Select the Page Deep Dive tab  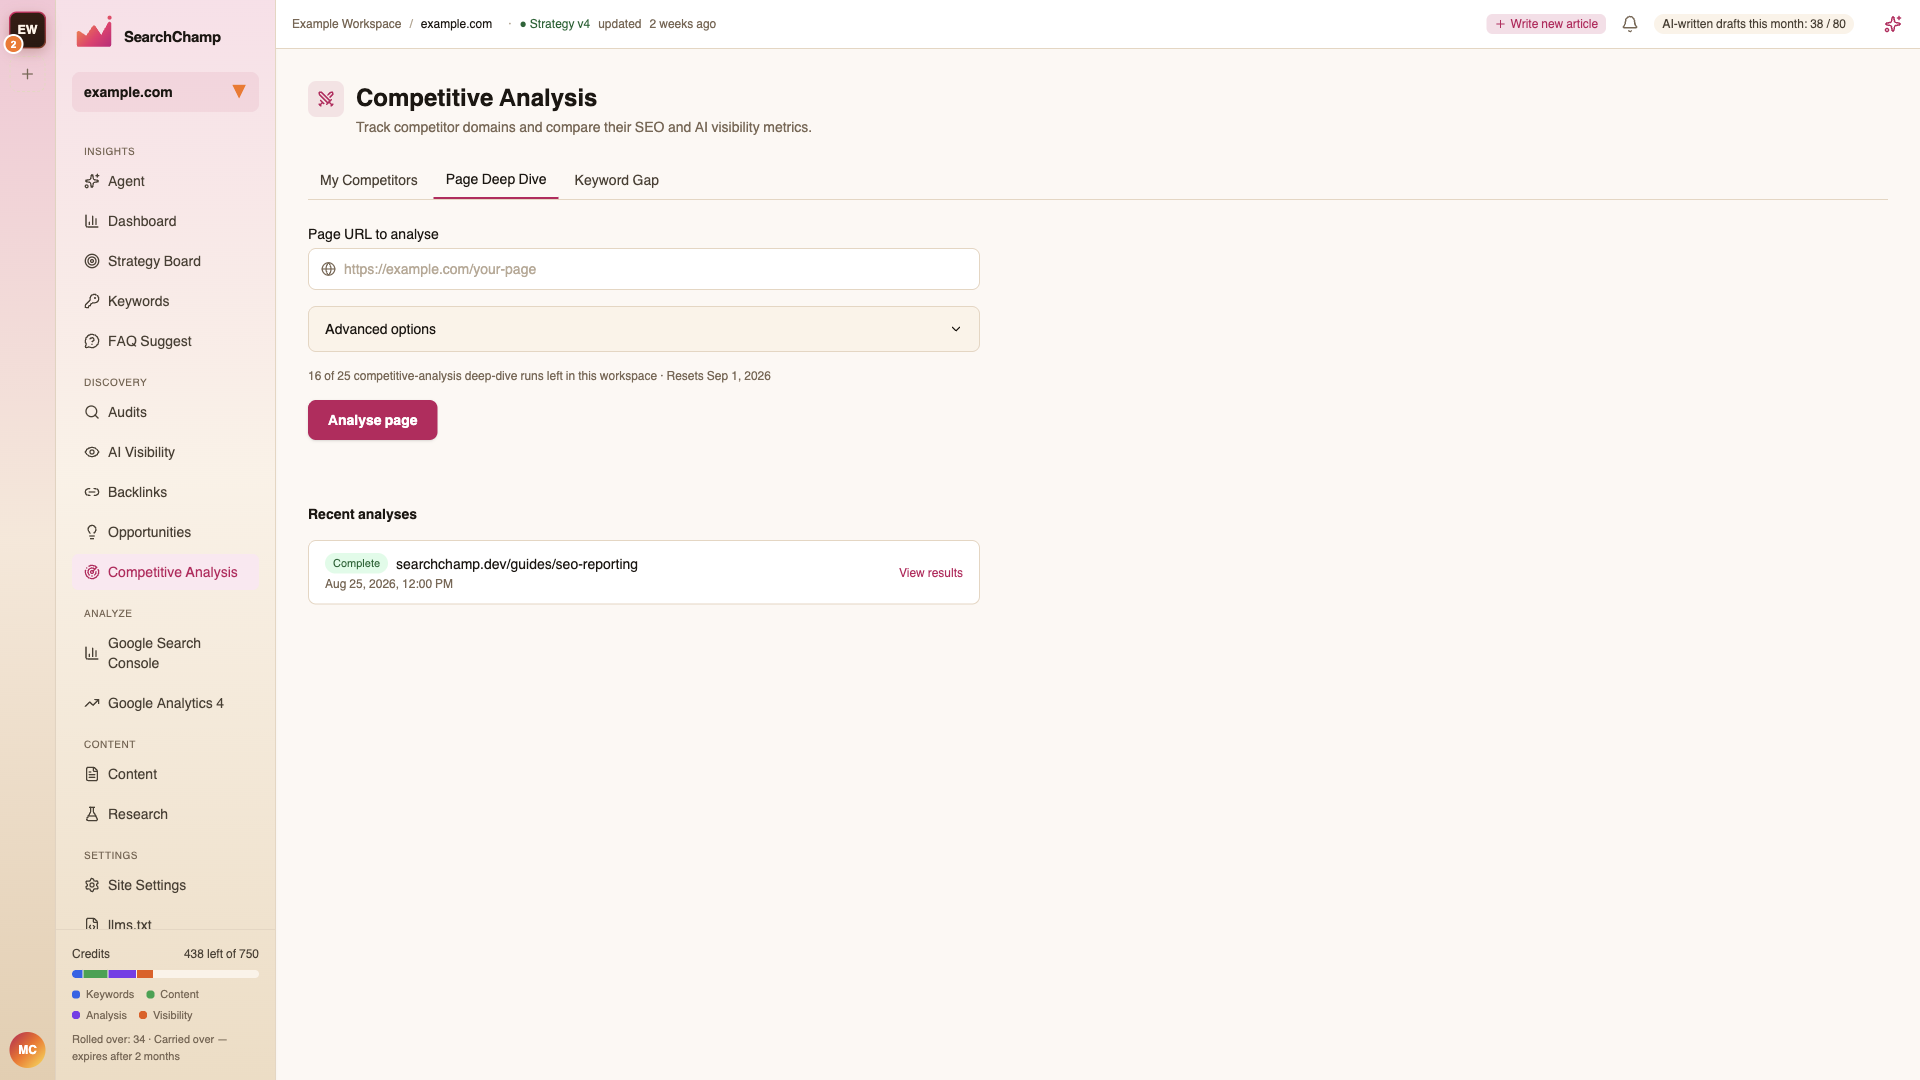[496, 179]
